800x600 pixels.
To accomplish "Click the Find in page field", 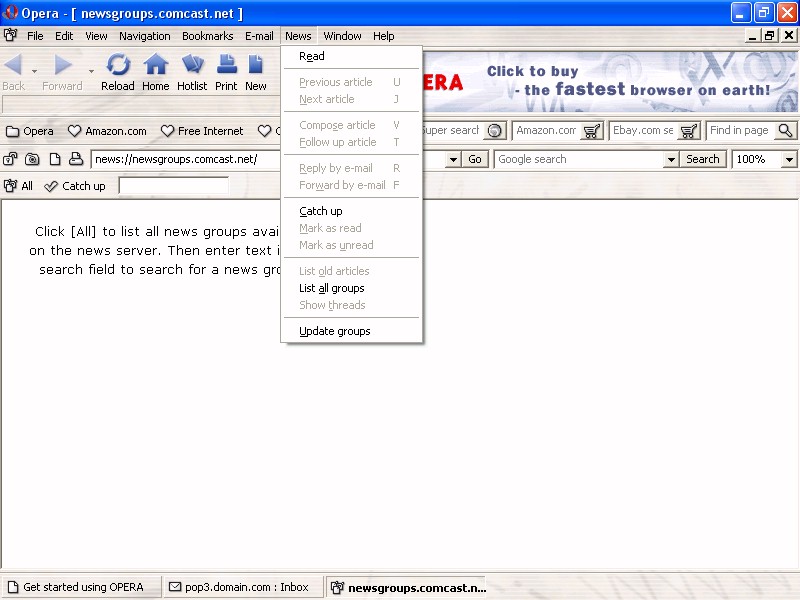I will click(x=741, y=131).
